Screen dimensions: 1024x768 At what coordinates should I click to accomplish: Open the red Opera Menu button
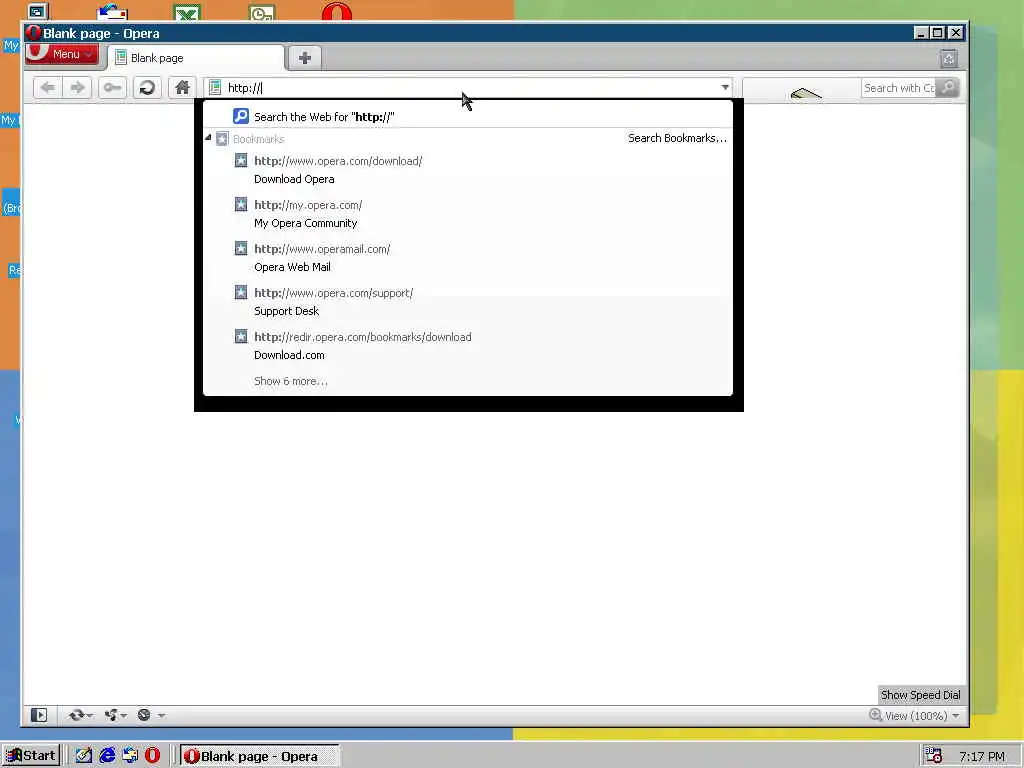coord(61,54)
